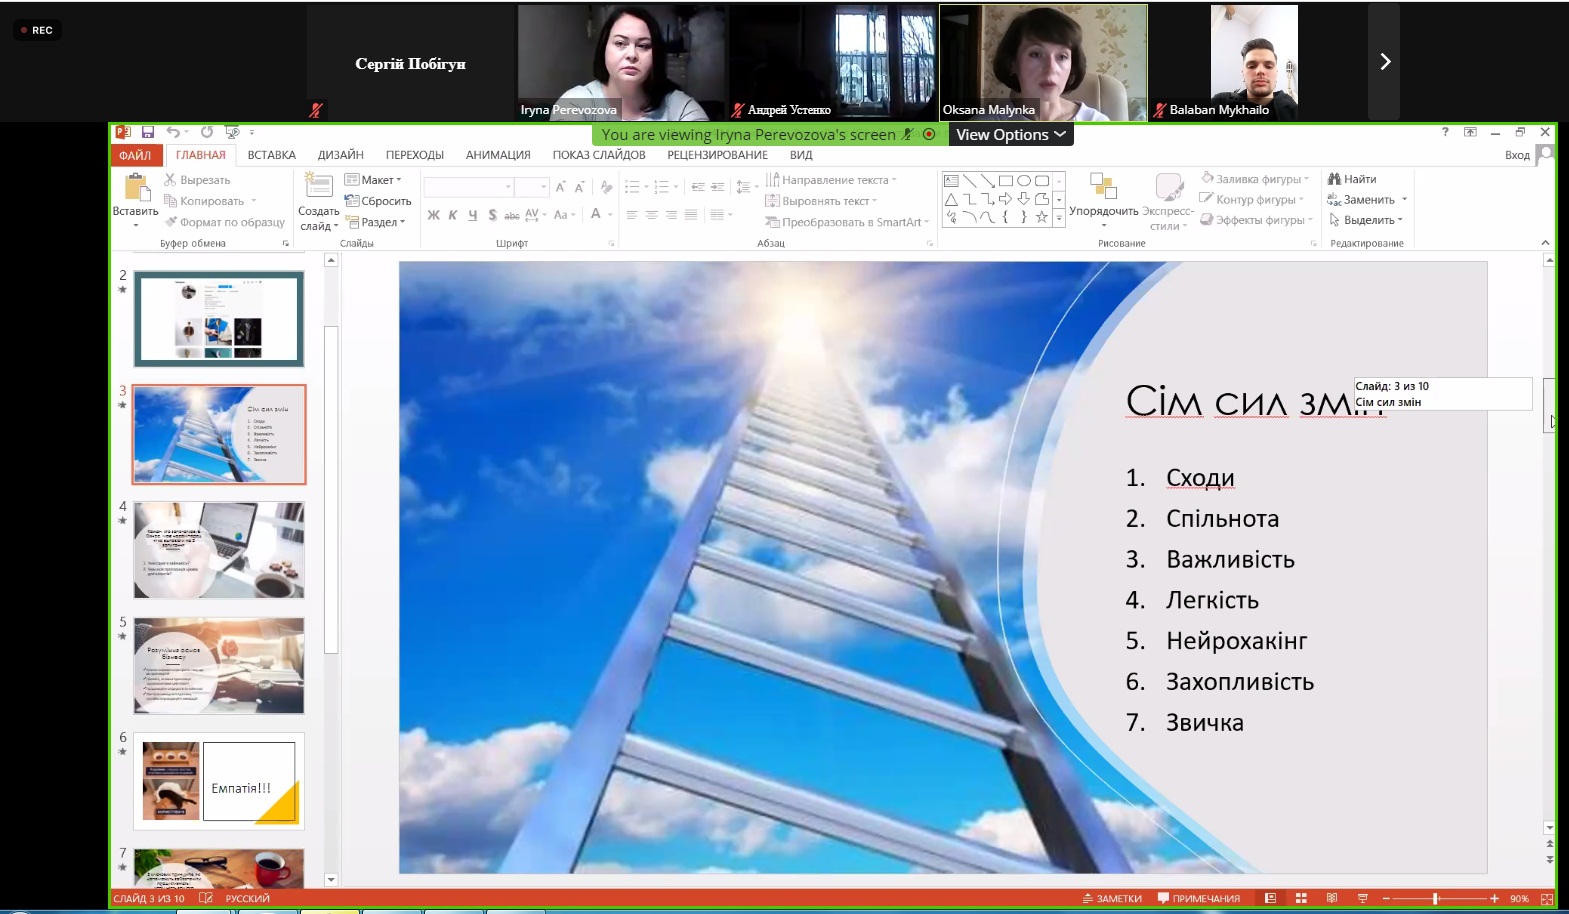Open the View Options dropdown

point(1010,135)
